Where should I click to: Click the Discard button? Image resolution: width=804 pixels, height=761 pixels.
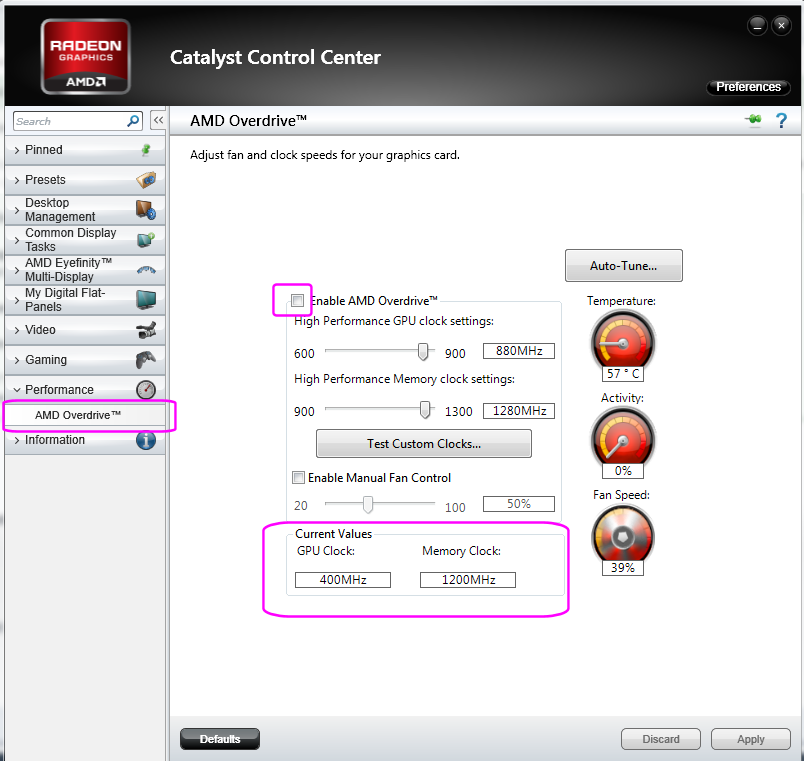pyautogui.click(x=660, y=739)
